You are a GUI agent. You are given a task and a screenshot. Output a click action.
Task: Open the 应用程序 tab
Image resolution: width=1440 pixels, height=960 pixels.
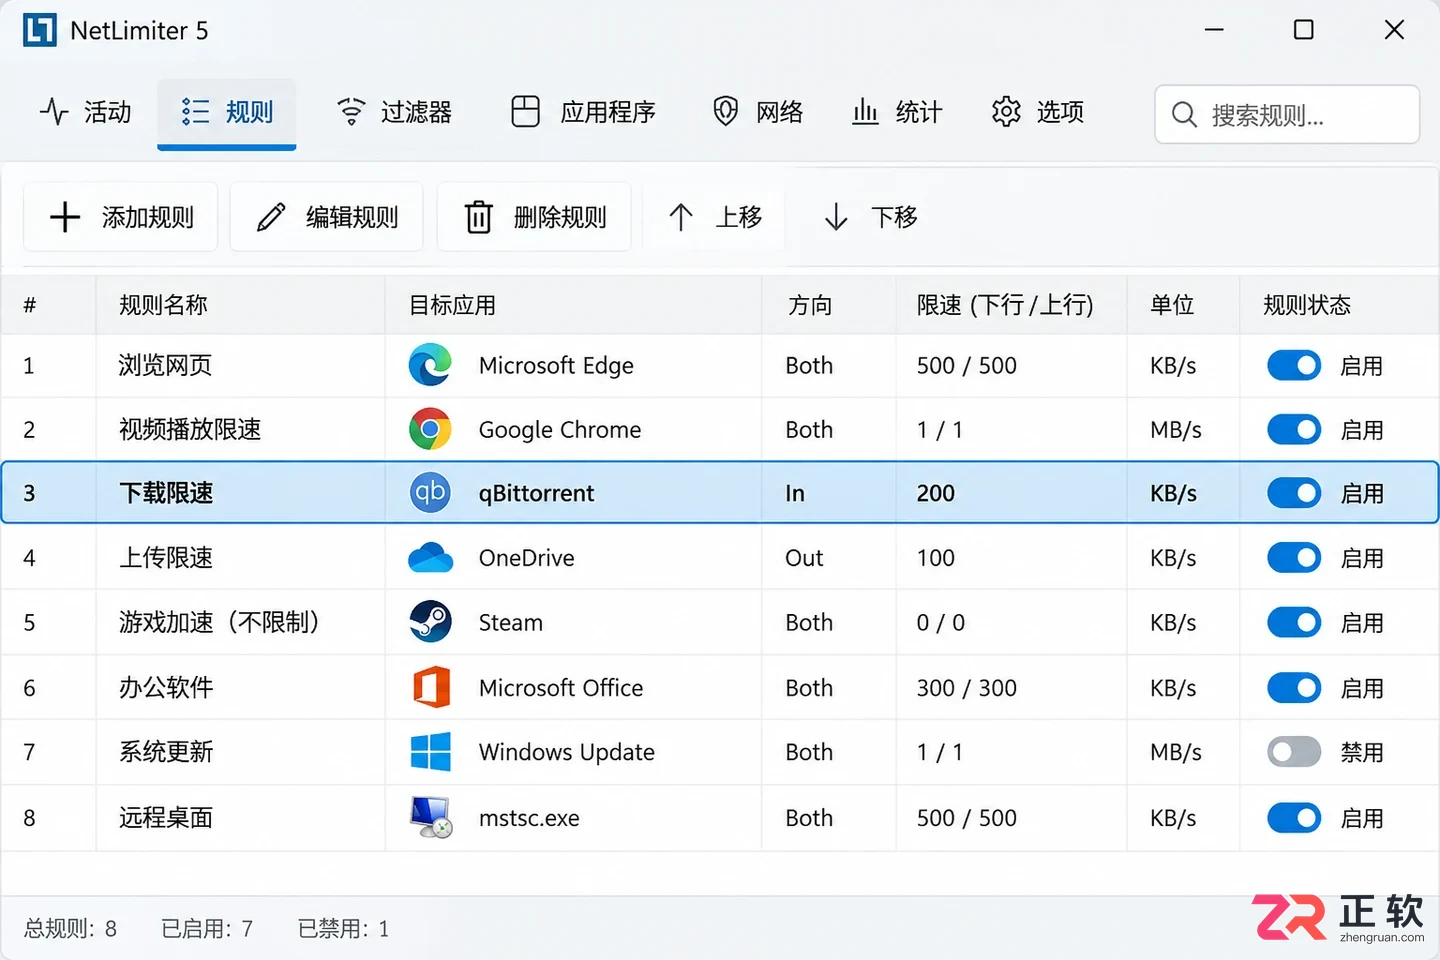click(583, 112)
